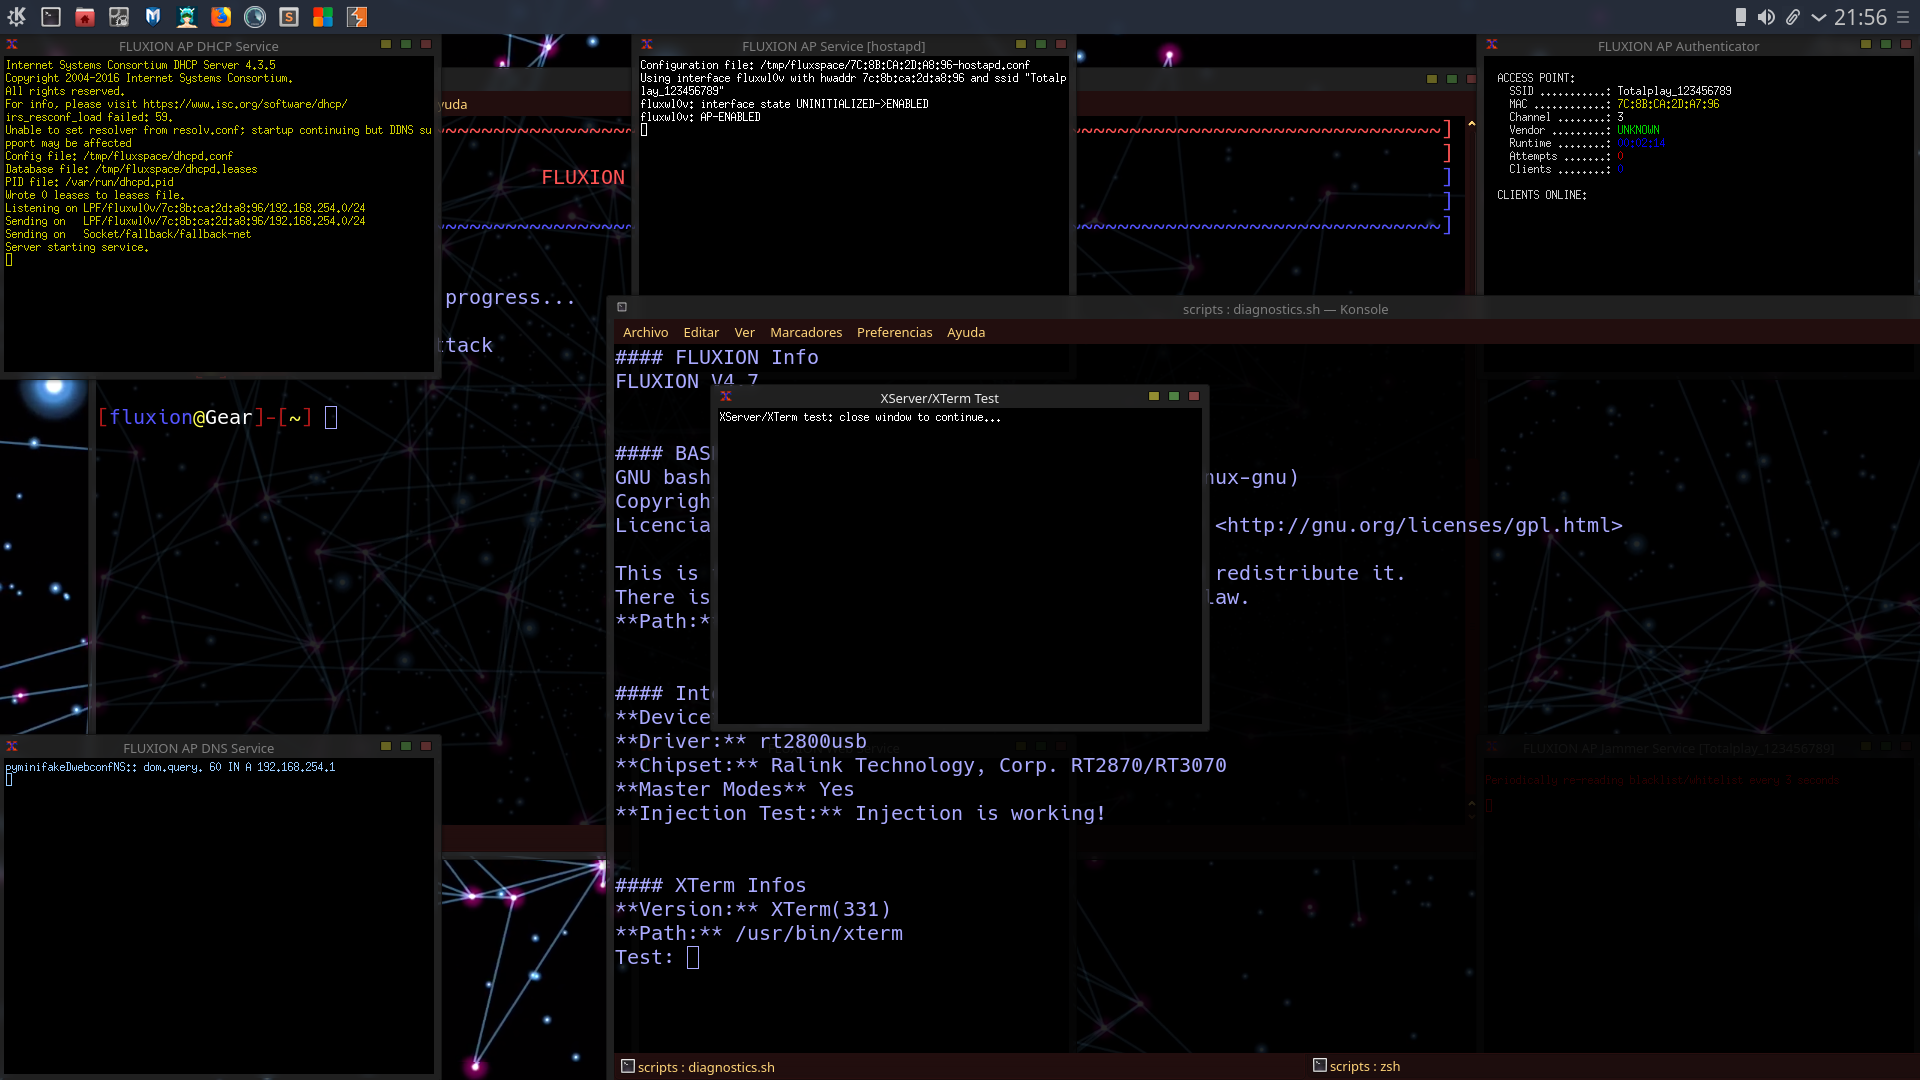Launch Sublime Text from the panel
The height and width of the screenshot is (1080, 1920).
[289, 16]
